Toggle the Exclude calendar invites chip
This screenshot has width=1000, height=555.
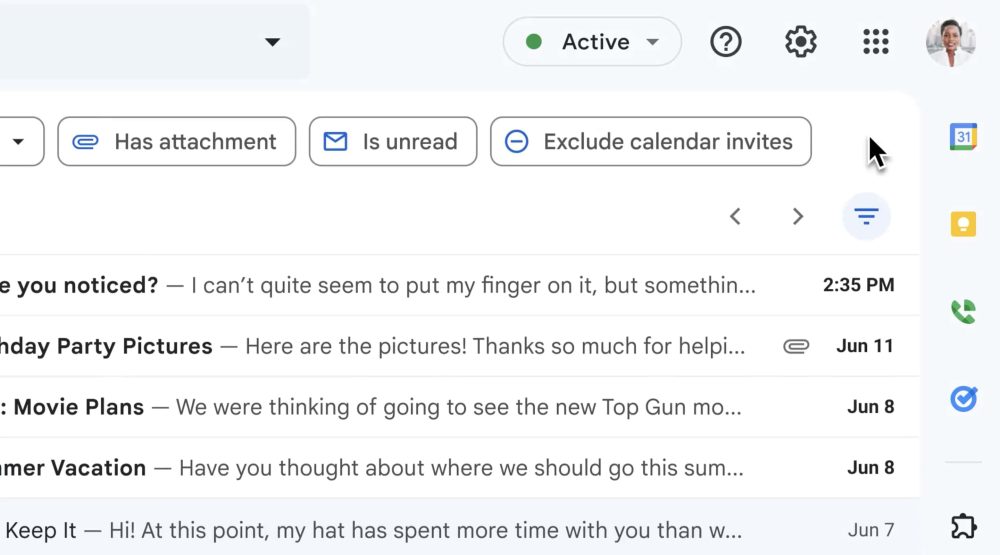point(651,142)
